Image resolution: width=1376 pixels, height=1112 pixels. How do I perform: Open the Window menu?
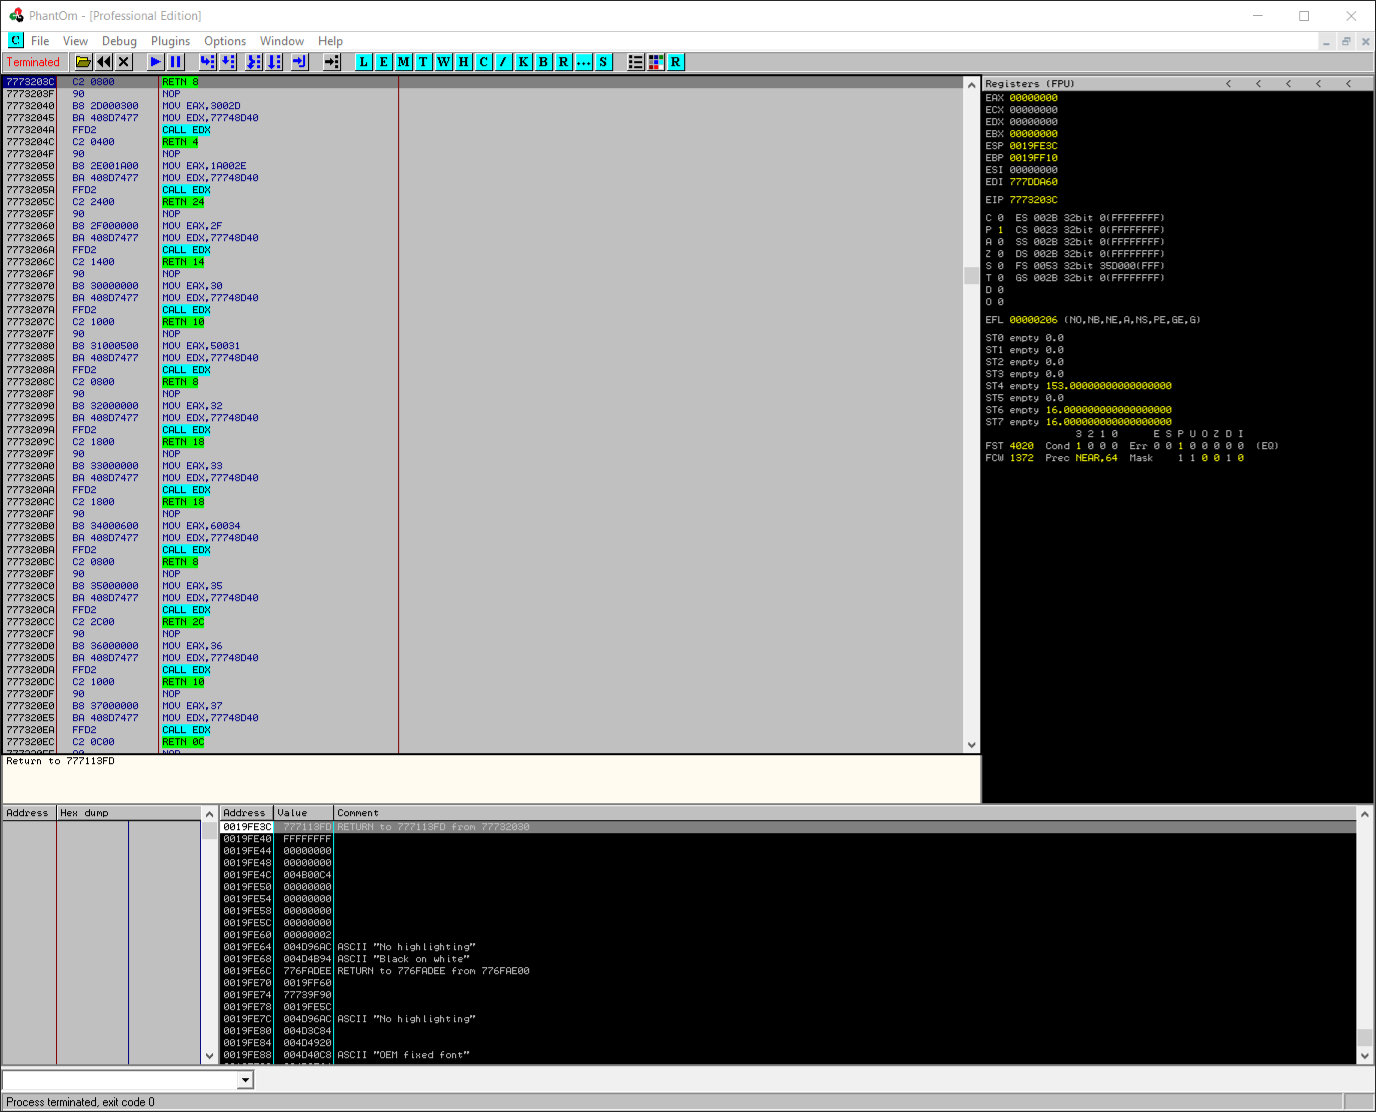282,41
